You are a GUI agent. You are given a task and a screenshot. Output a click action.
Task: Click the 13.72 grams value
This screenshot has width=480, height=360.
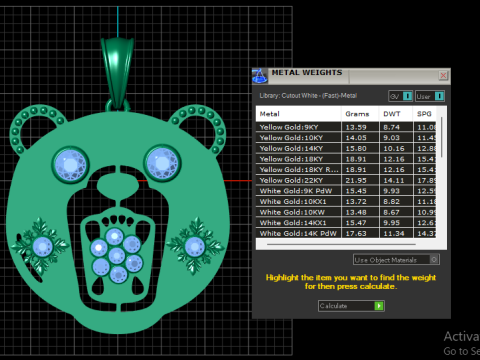point(356,202)
